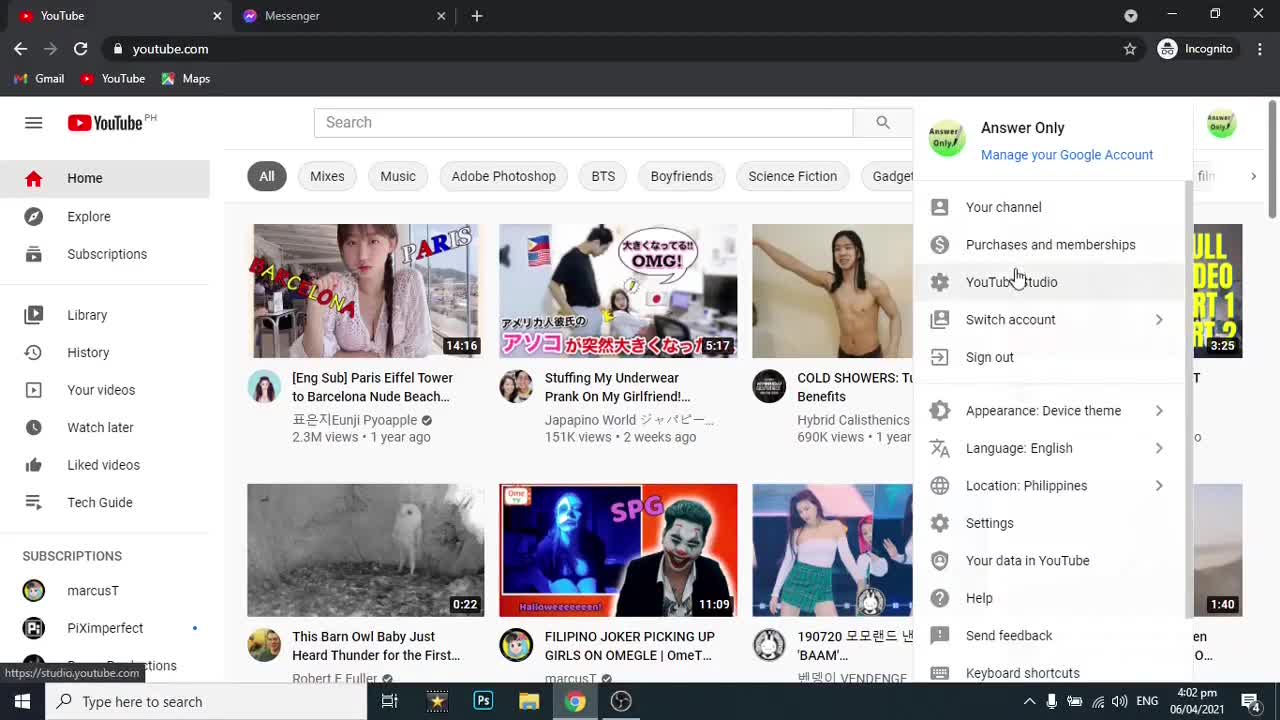Open a new browser tab
This screenshot has width=1280, height=720.
[x=477, y=16]
